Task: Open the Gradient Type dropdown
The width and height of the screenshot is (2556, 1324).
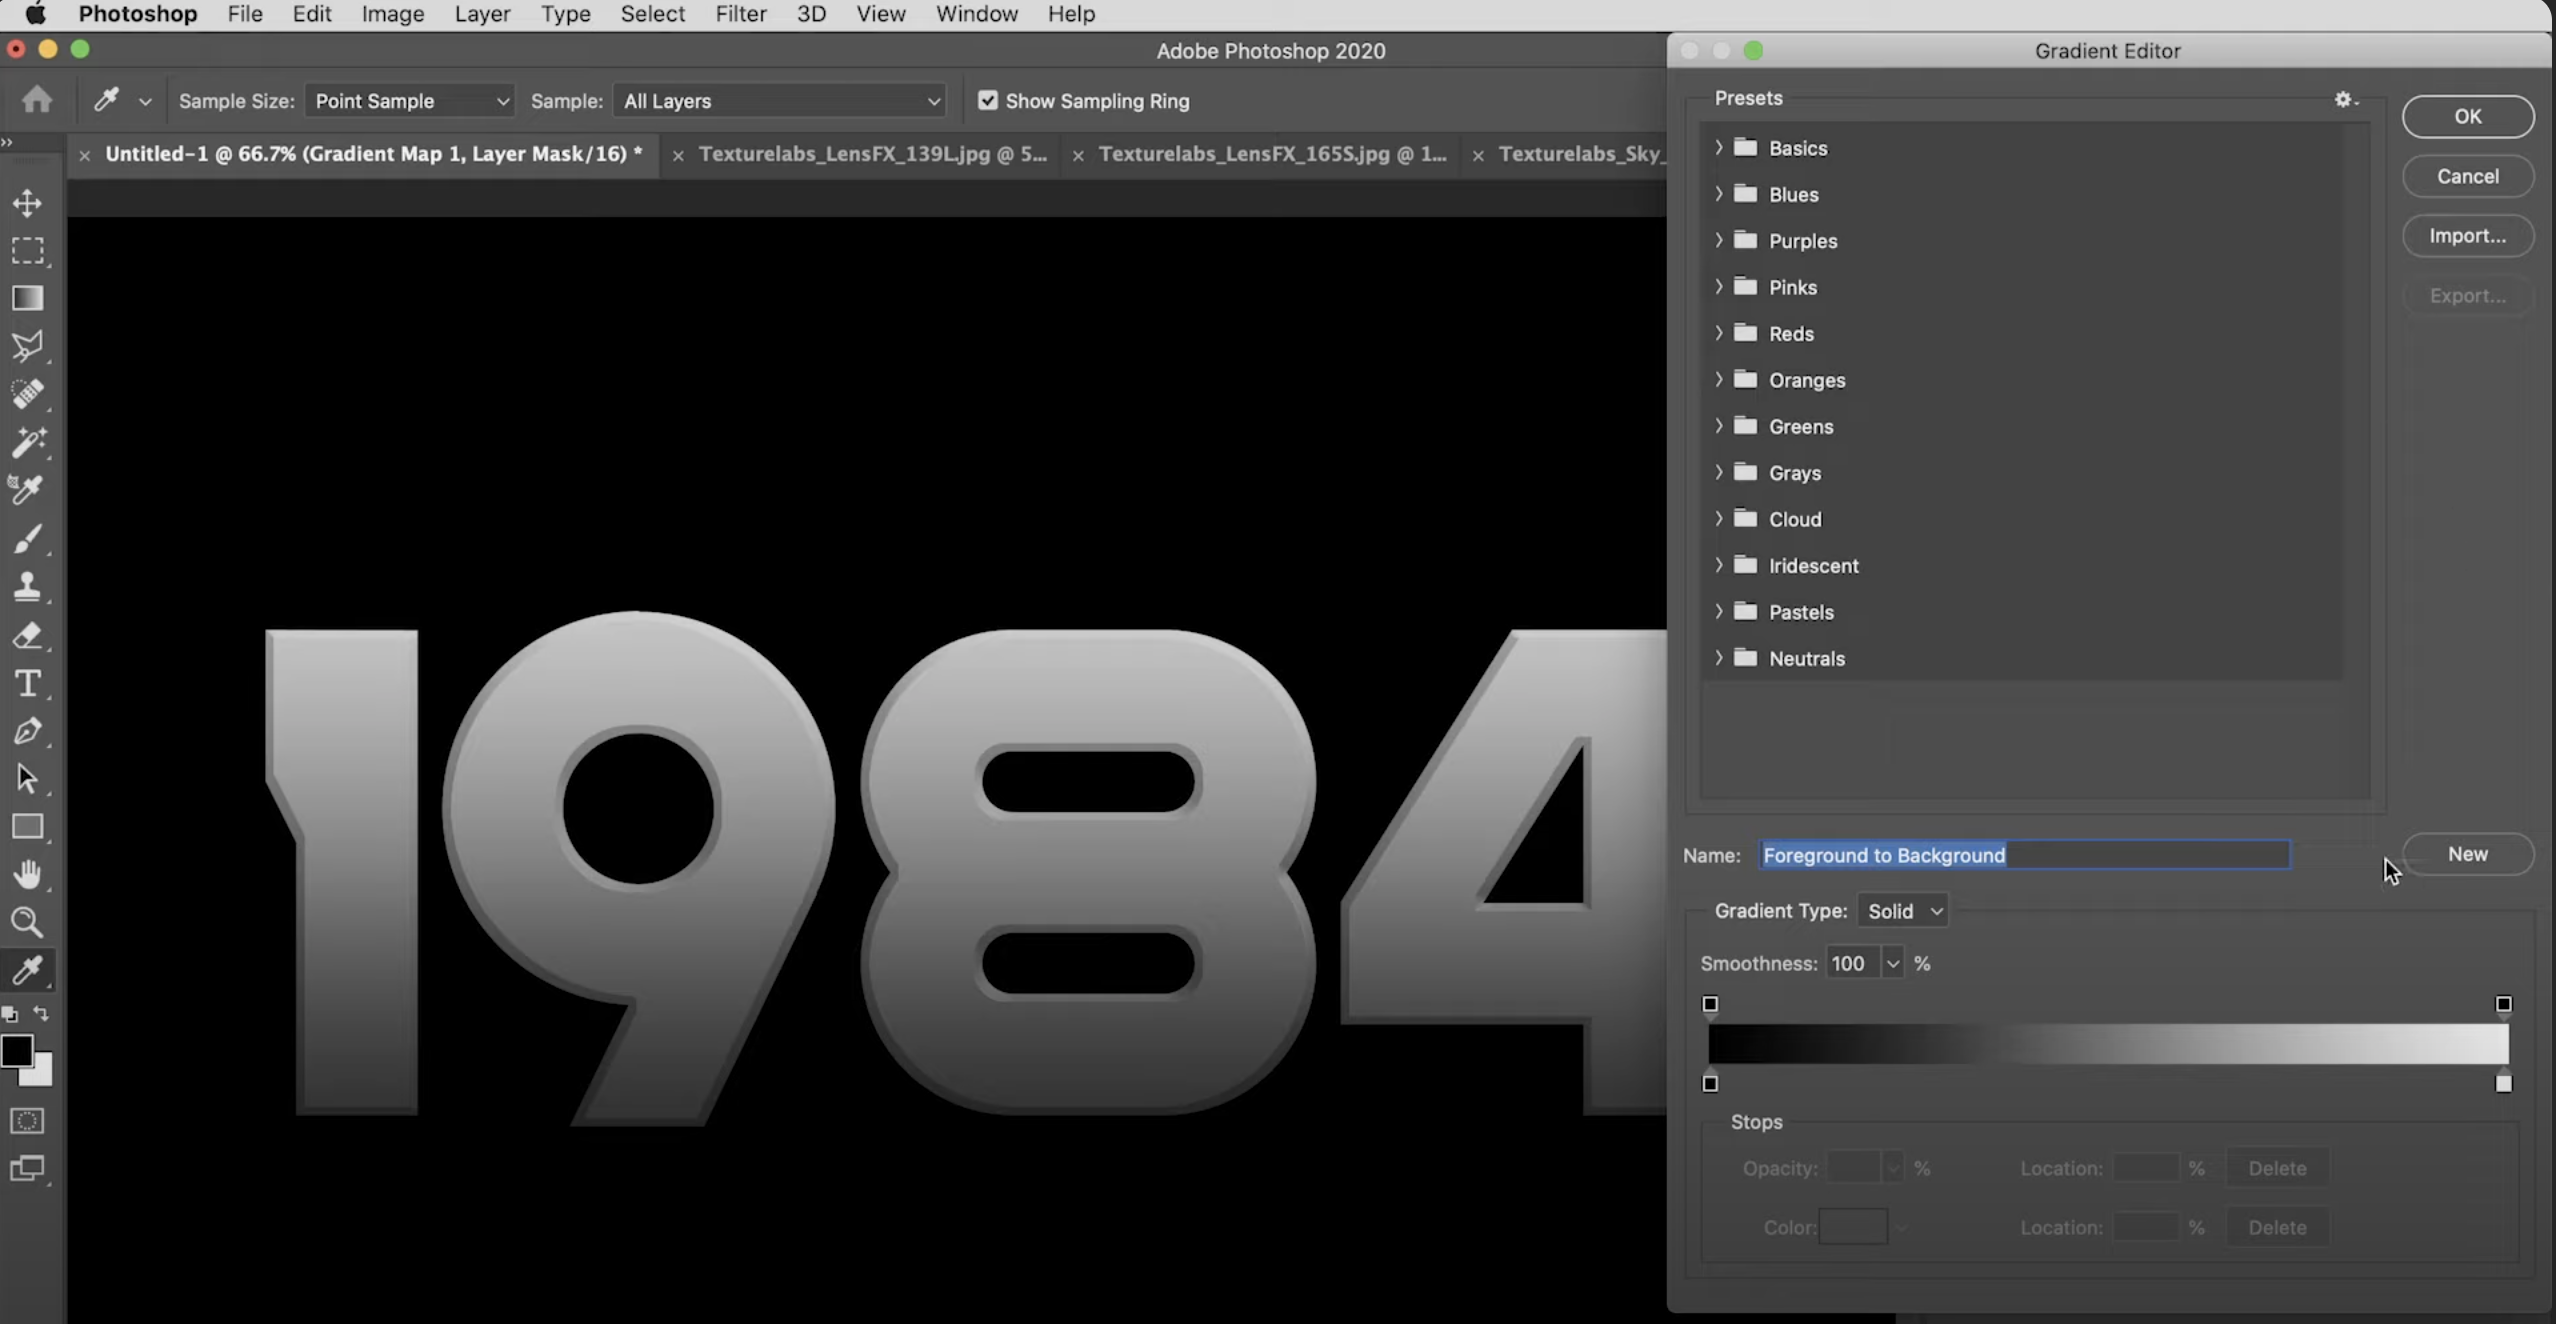Action: (1901, 910)
